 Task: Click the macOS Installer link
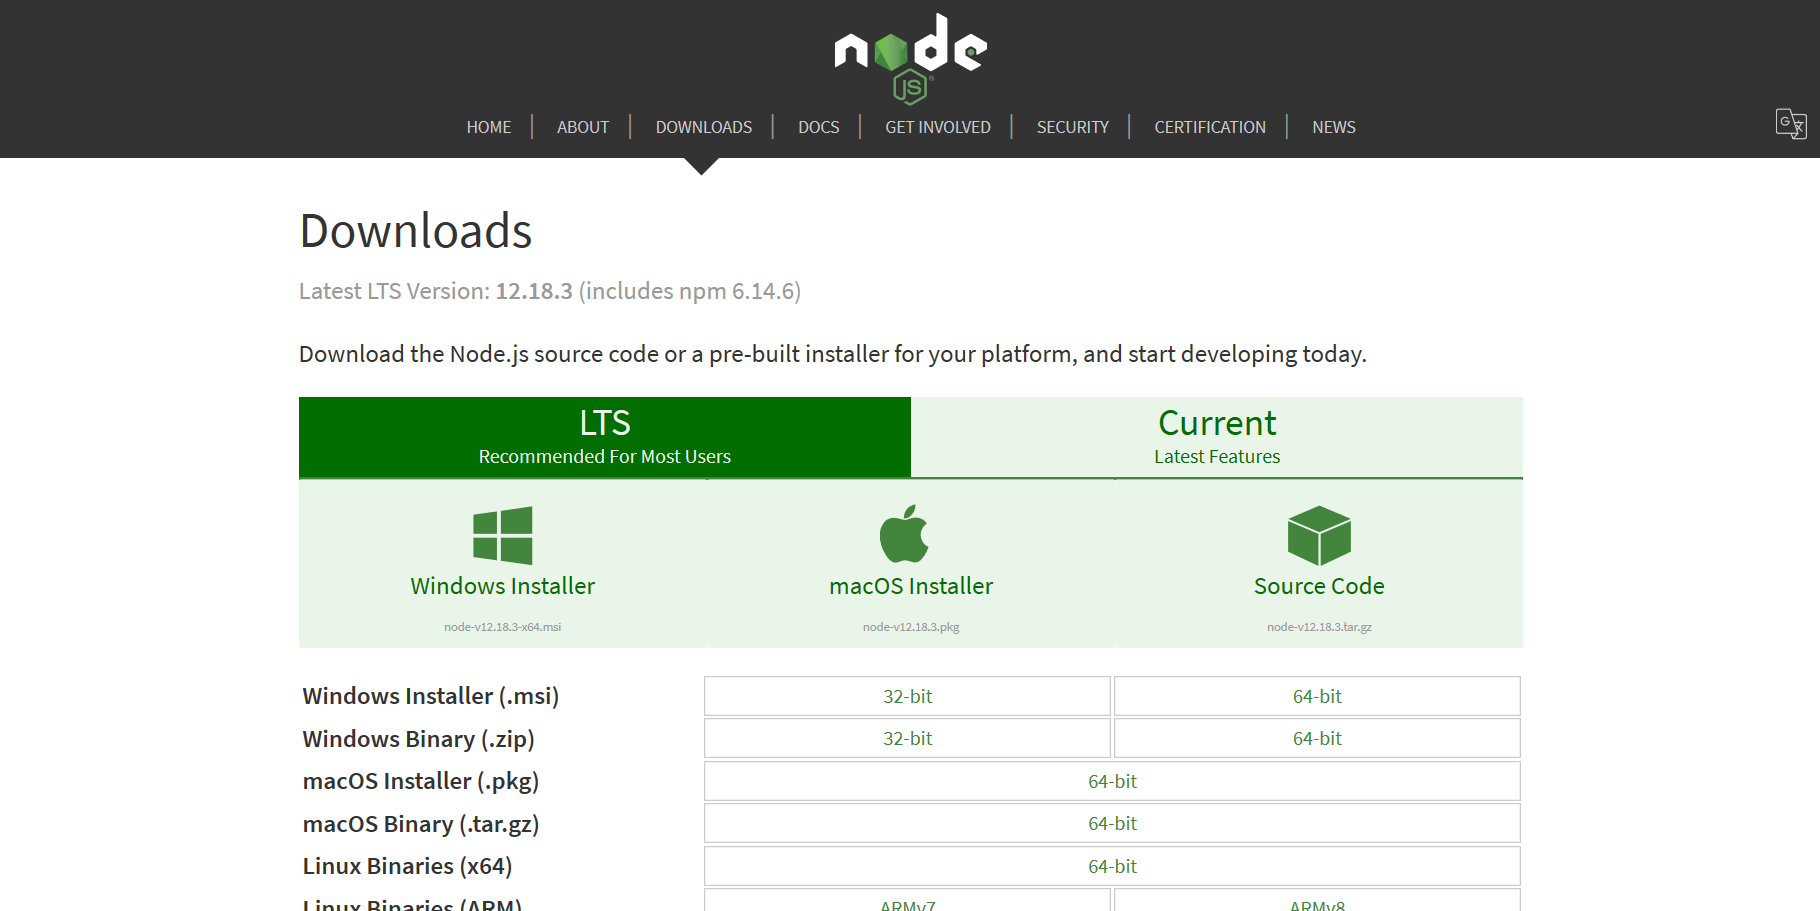point(911,586)
